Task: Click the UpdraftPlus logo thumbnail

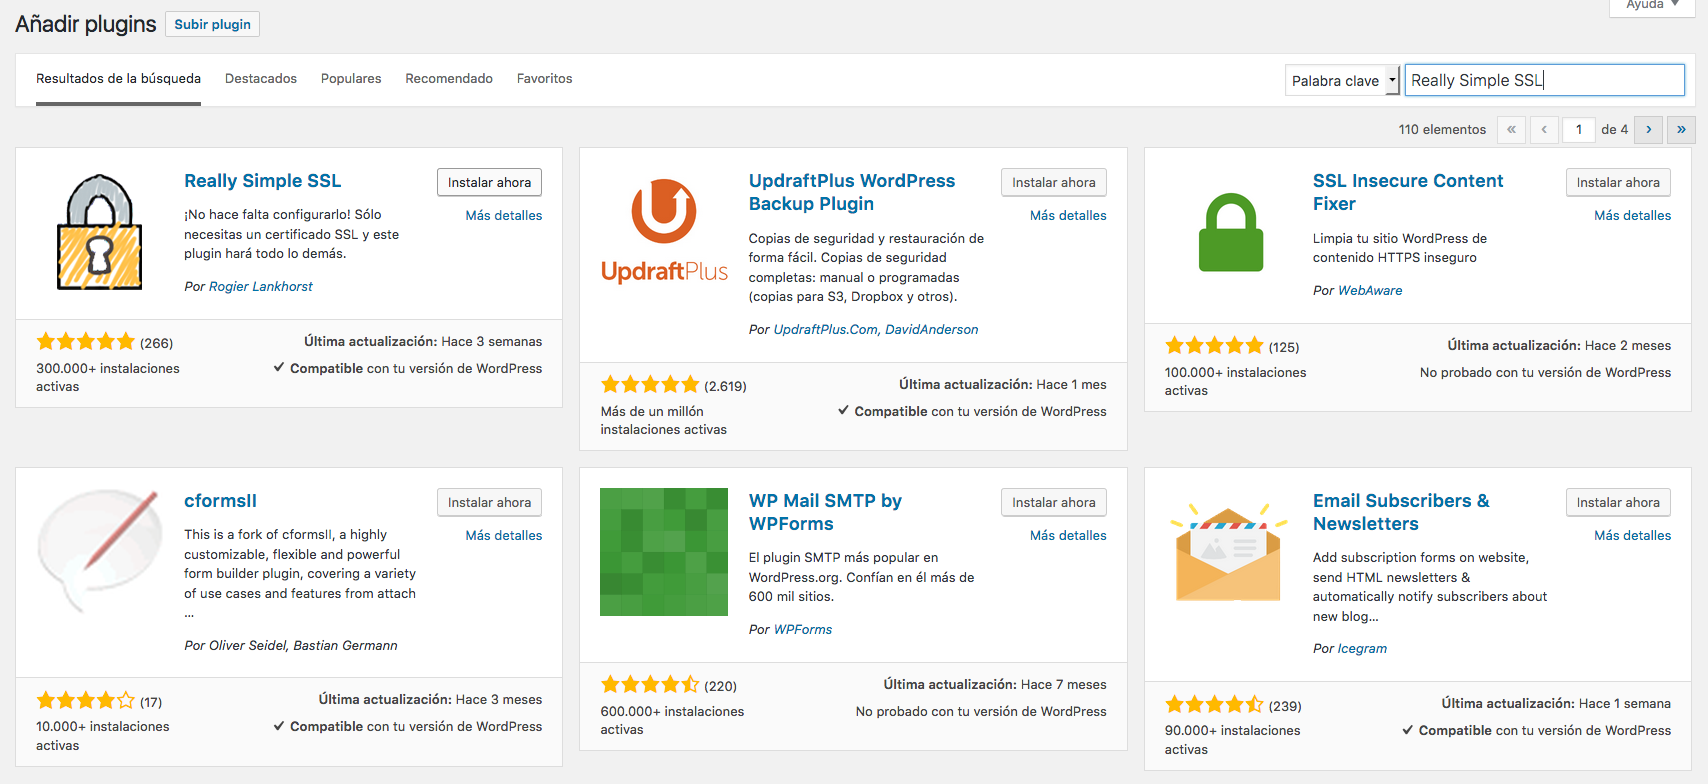Action: [664, 232]
